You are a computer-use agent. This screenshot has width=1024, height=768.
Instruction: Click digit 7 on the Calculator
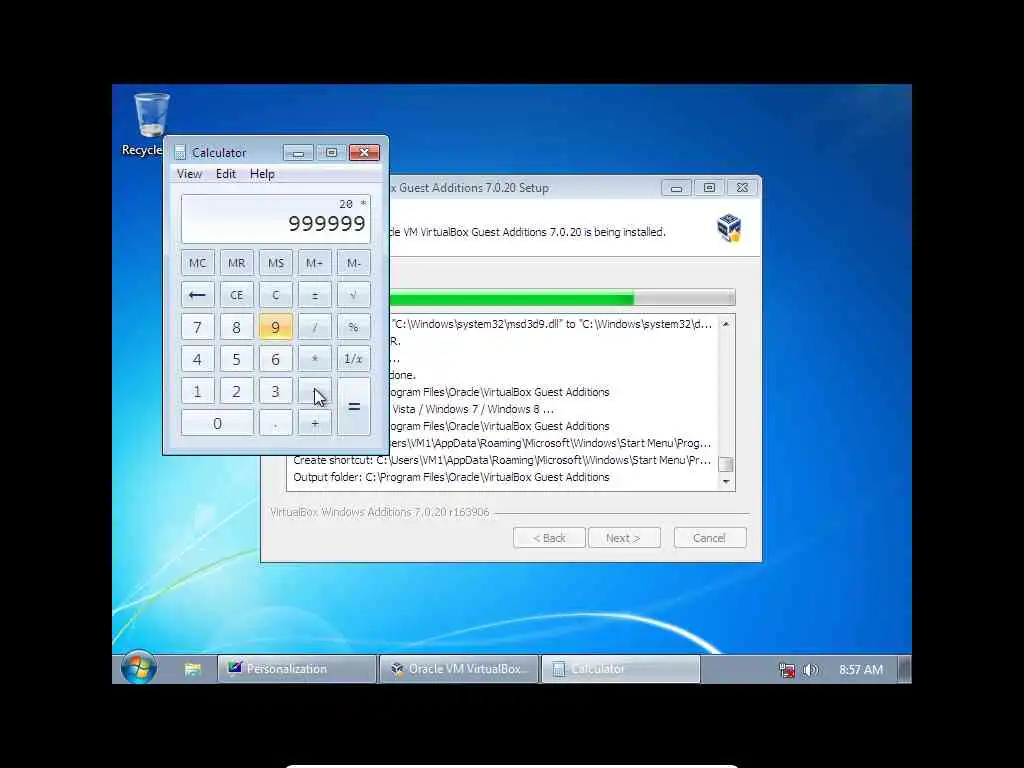point(197,327)
